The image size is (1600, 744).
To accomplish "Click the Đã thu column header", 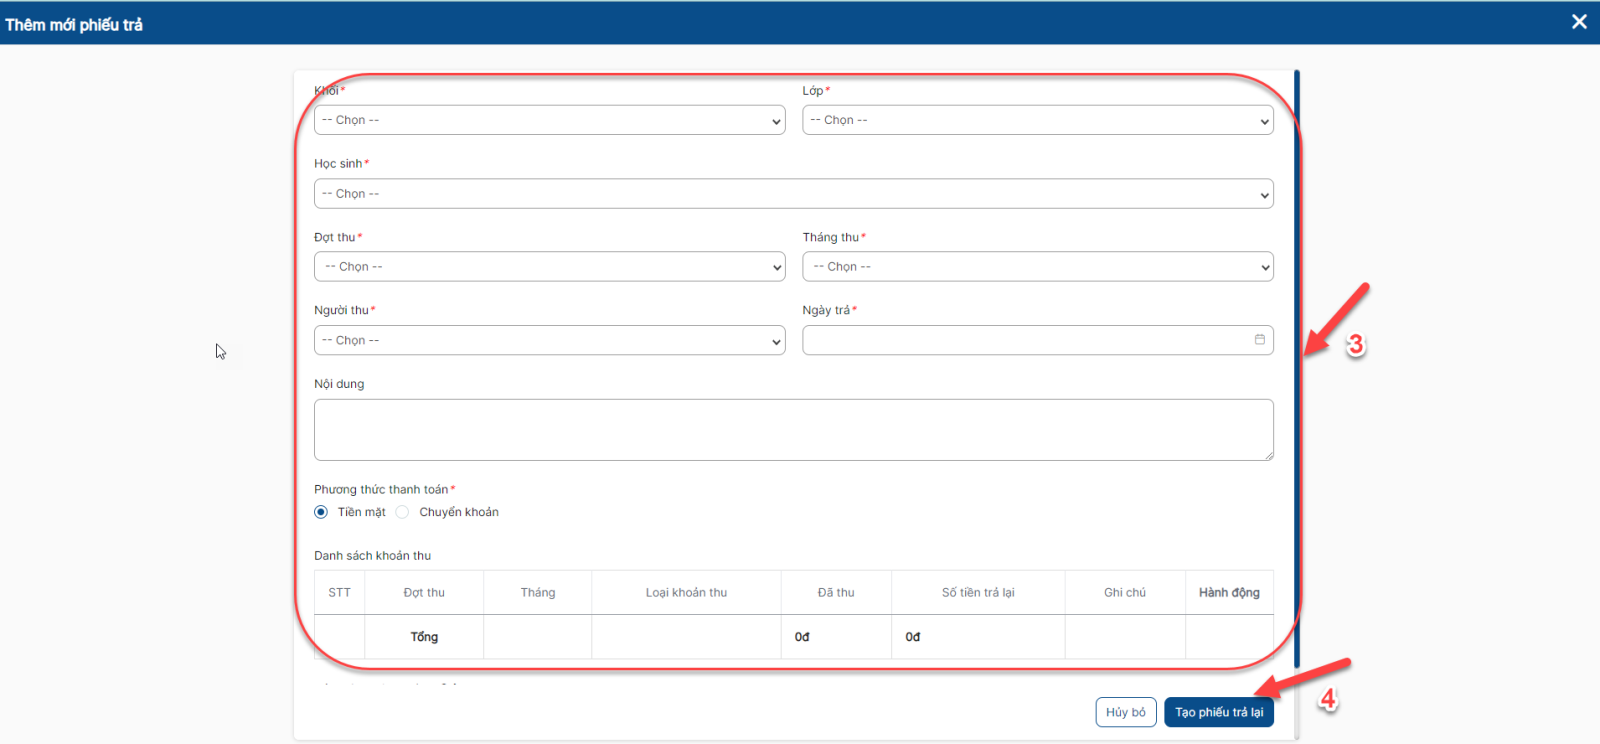I will [x=836, y=593].
